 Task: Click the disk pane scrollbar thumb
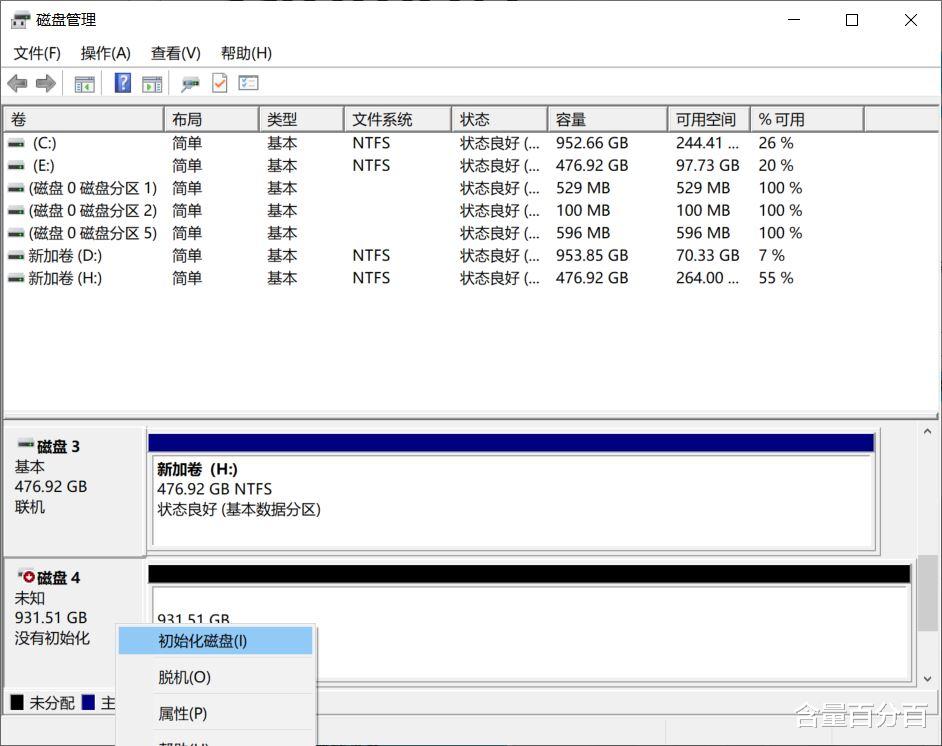[928, 593]
